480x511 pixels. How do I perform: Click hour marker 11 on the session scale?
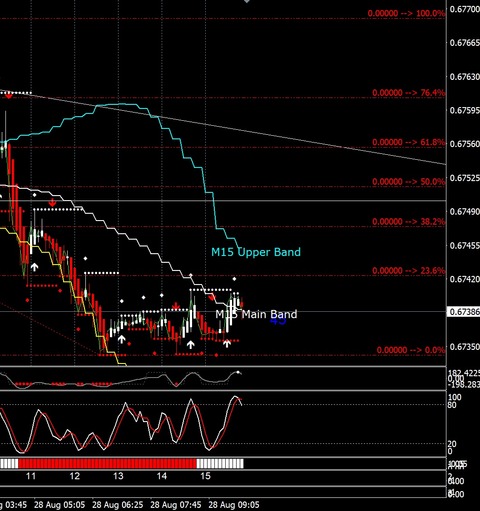click(31, 476)
